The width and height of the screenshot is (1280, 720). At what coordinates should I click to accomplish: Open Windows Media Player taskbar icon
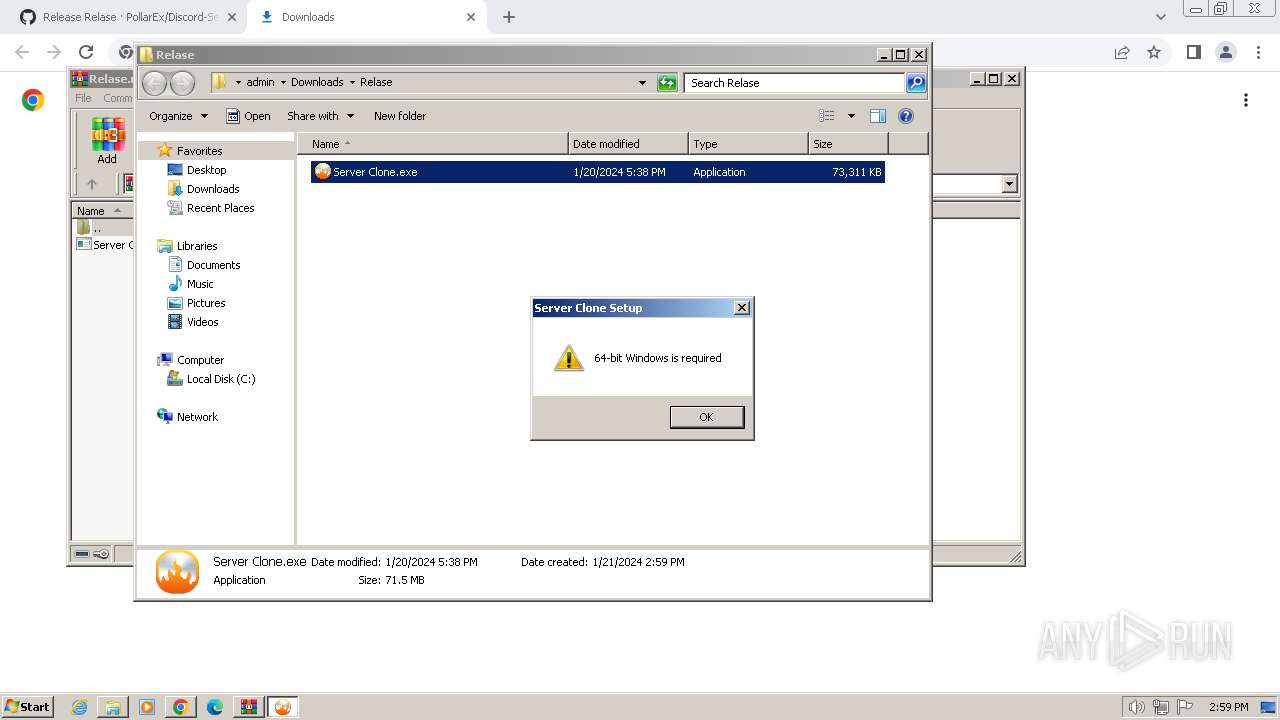coord(147,707)
